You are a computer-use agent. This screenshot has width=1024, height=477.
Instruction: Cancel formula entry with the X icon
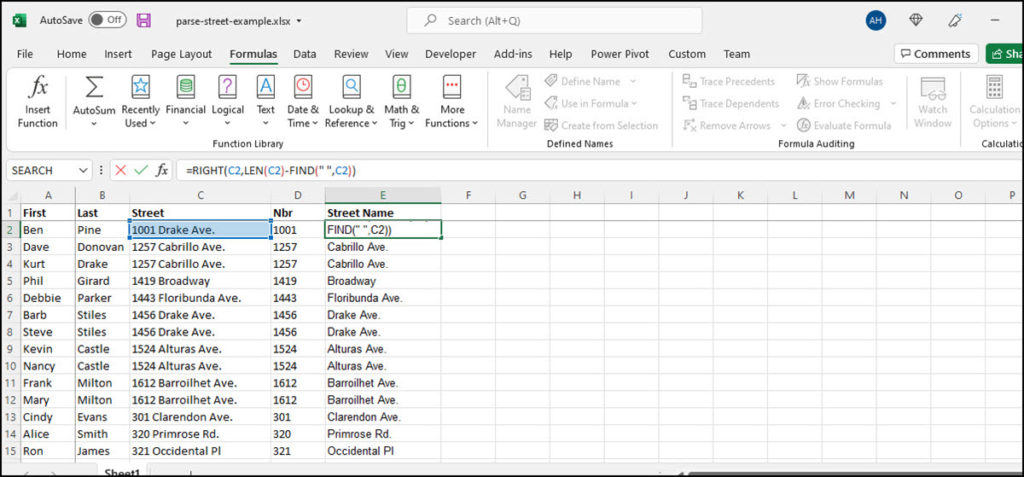(x=121, y=170)
